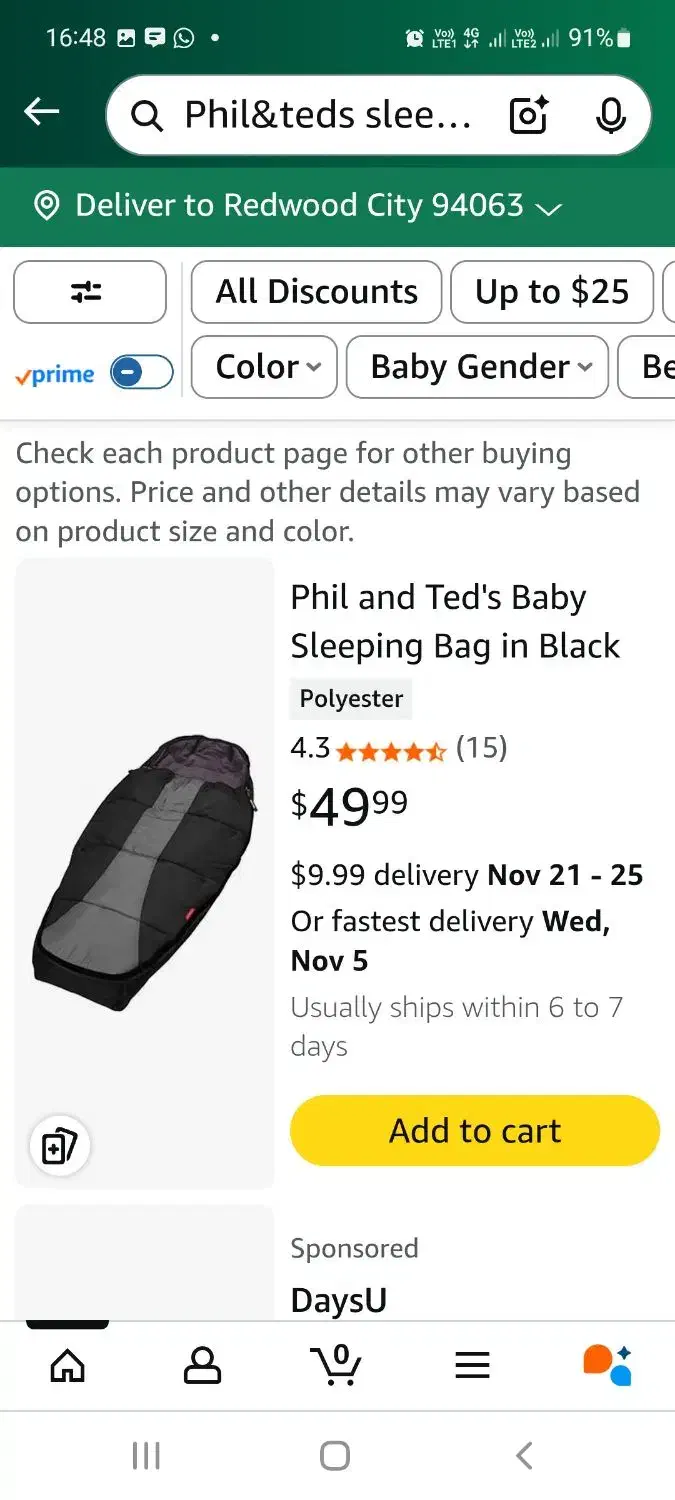Open the hamburger menu icon

[472, 1365]
